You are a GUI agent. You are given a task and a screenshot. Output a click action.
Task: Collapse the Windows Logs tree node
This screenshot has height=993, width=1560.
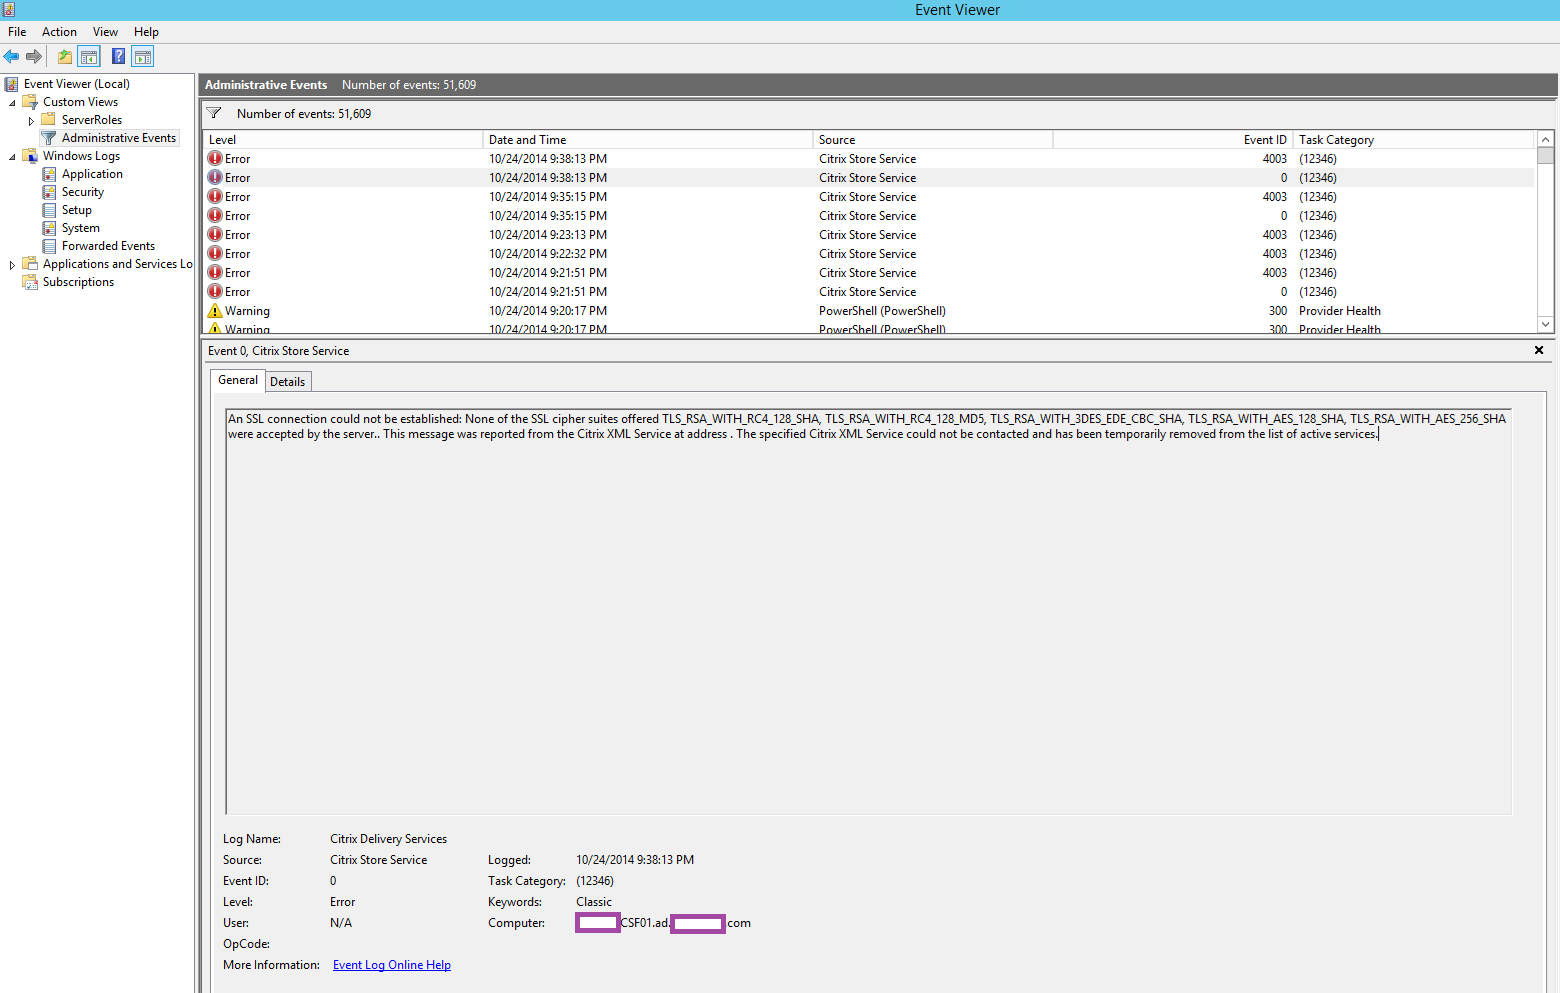12,156
